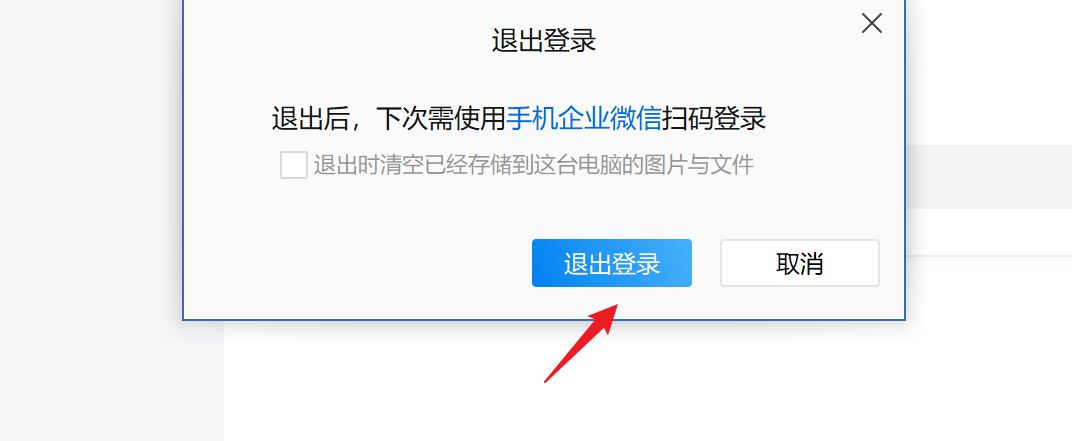Image resolution: width=1072 pixels, height=441 pixels.
Task: Enable clearing of cached pictures on logout
Action: click(x=293, y=165)
